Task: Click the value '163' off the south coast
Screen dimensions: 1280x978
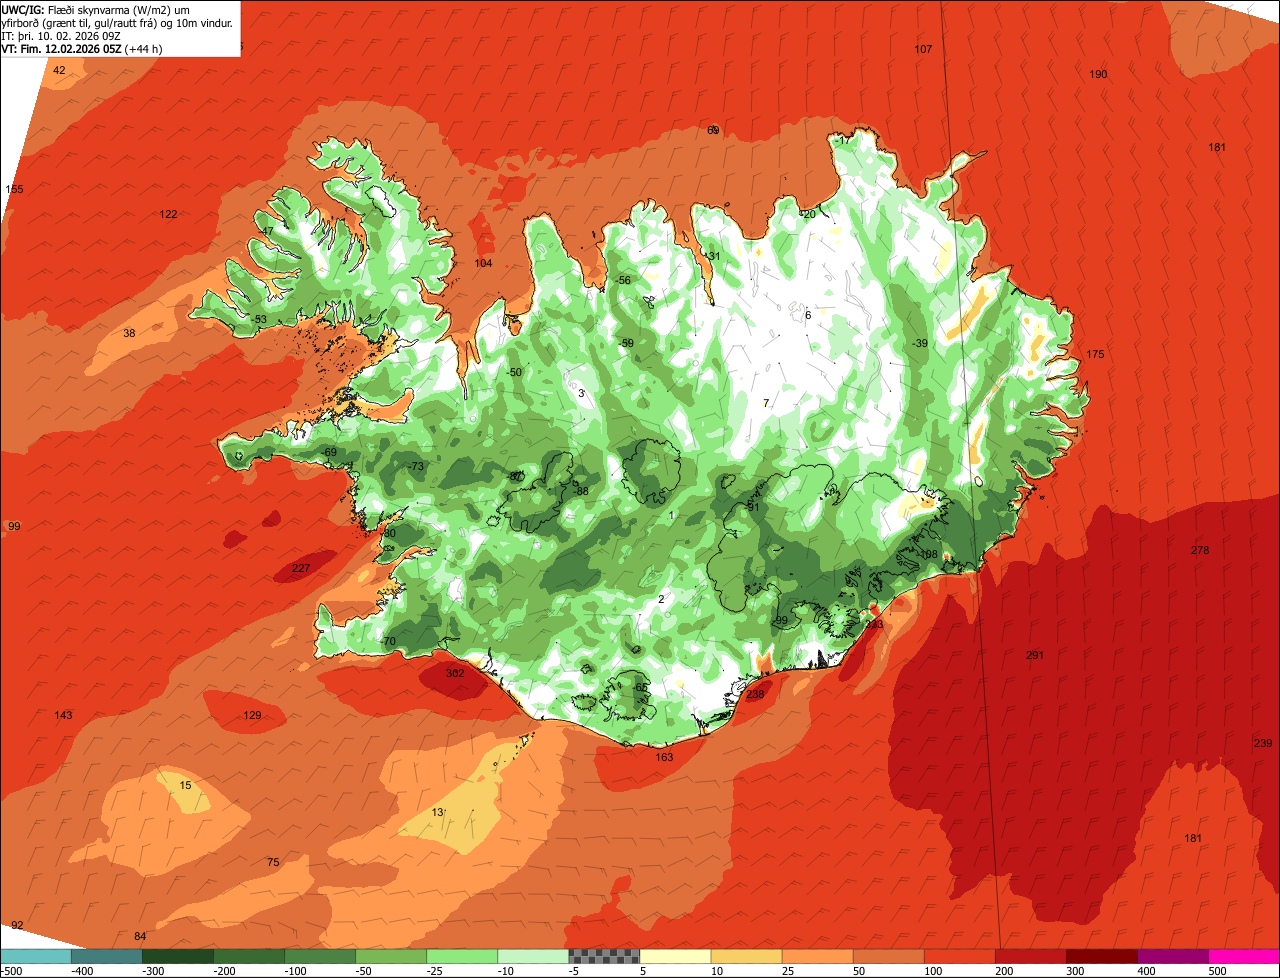Action: point(664,757)
